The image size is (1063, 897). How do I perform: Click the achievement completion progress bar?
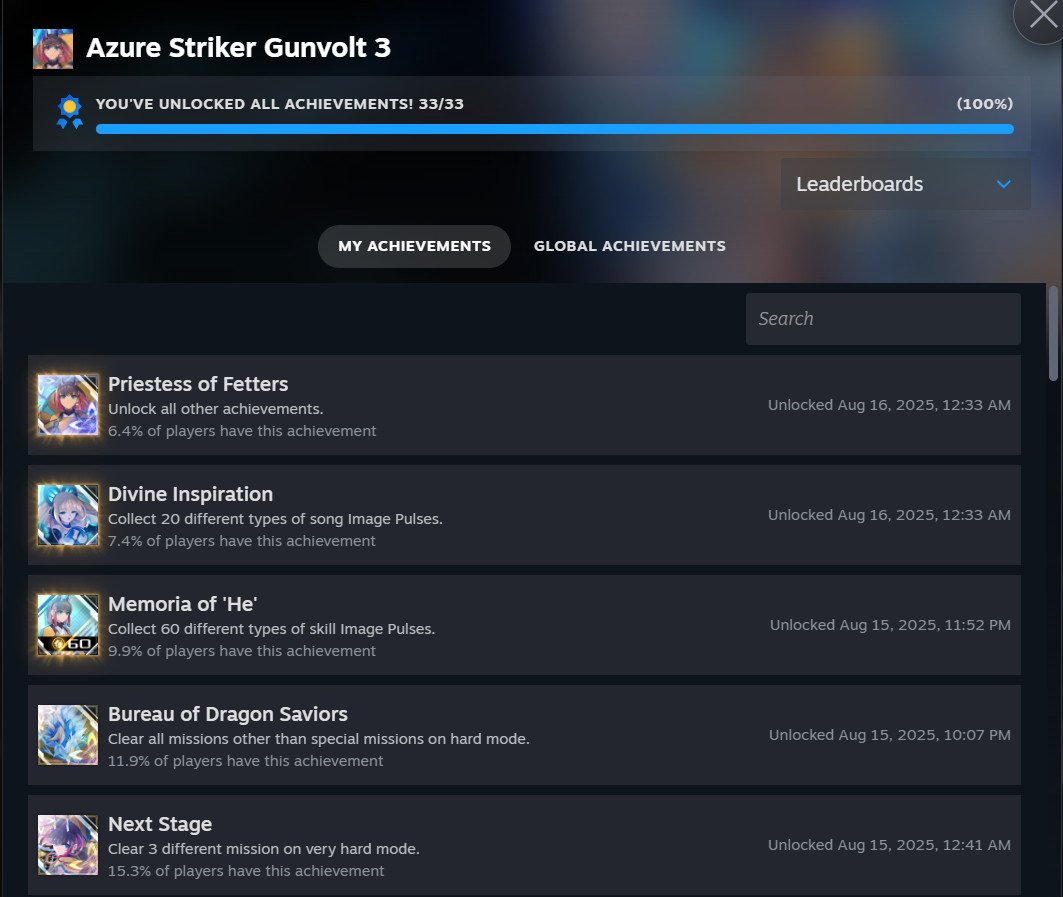pos(555,129)
